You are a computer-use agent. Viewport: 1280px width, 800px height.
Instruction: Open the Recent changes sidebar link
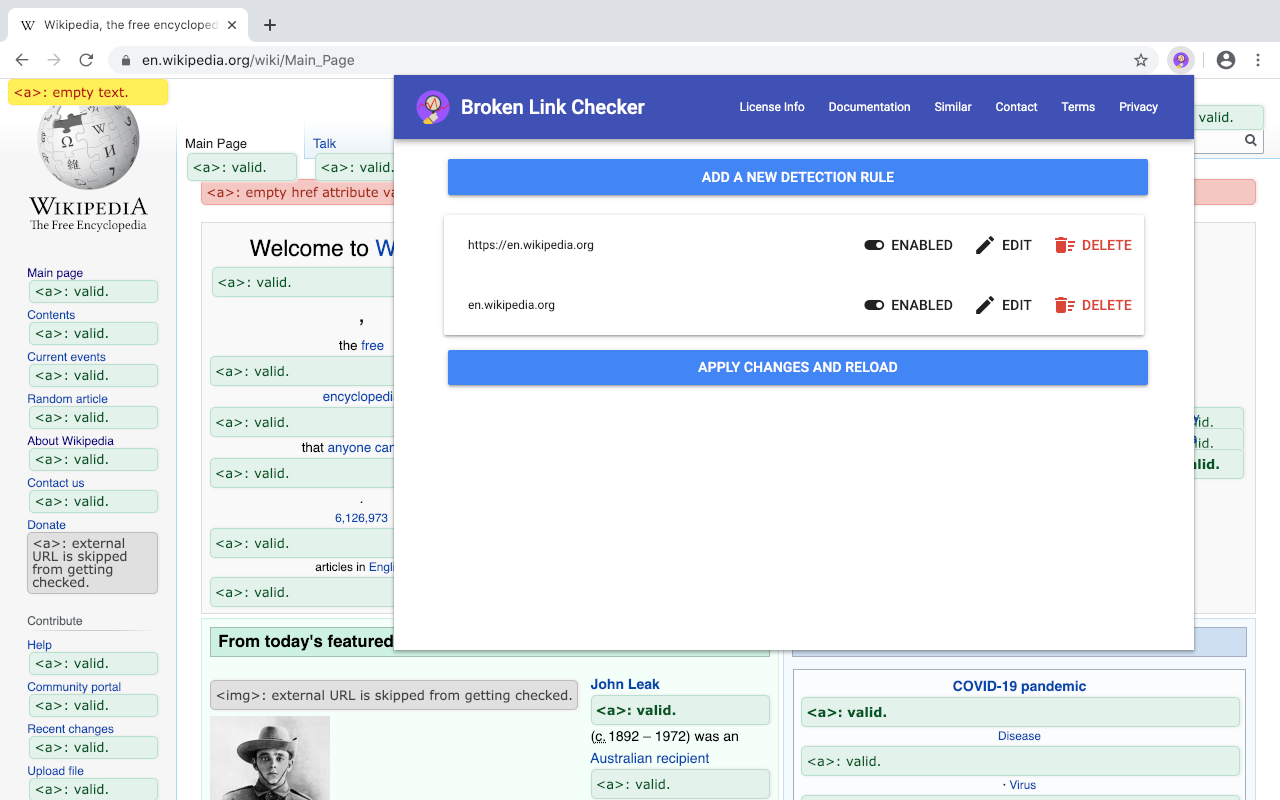[x=70, y=729]
